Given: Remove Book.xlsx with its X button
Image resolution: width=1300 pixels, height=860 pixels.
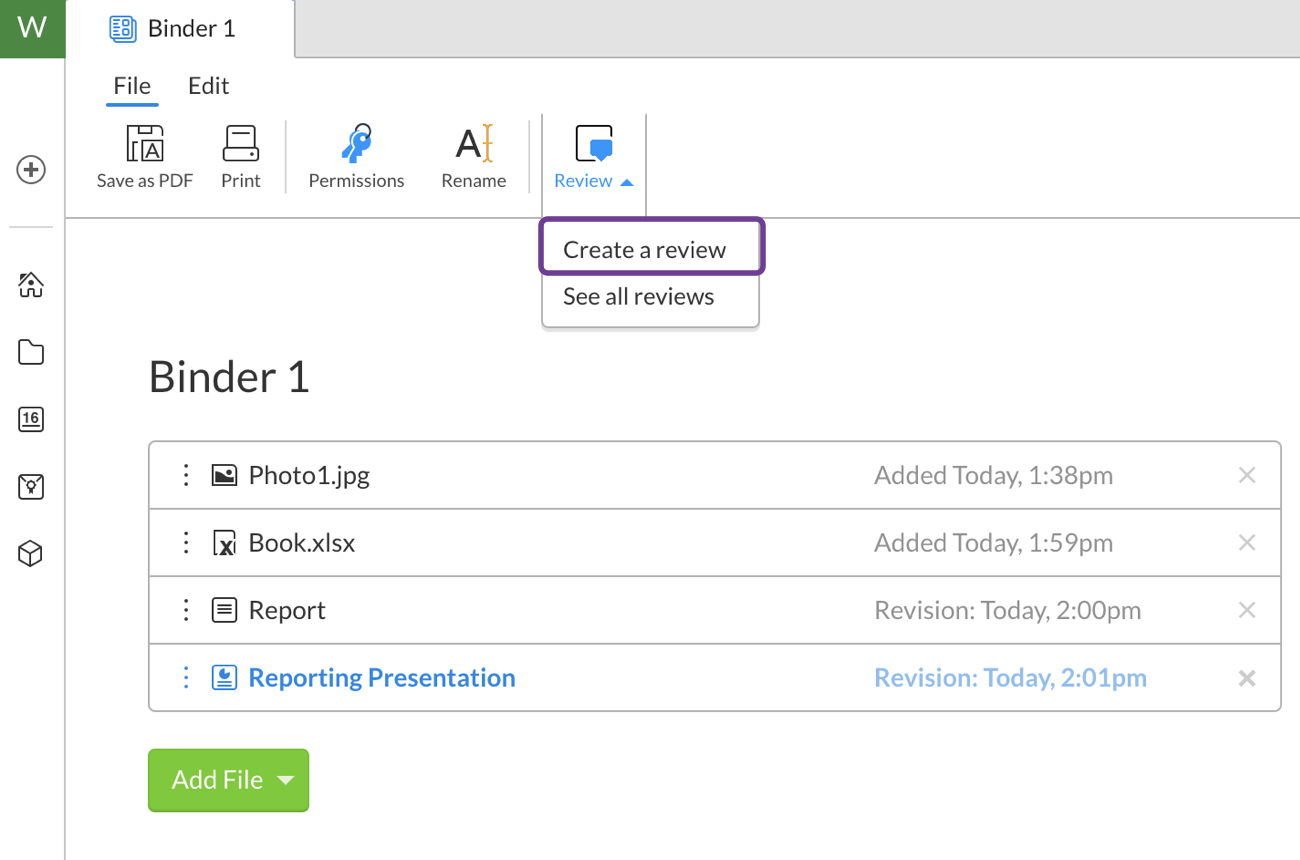Looking at the screenshot, I should pos(1247,542).
